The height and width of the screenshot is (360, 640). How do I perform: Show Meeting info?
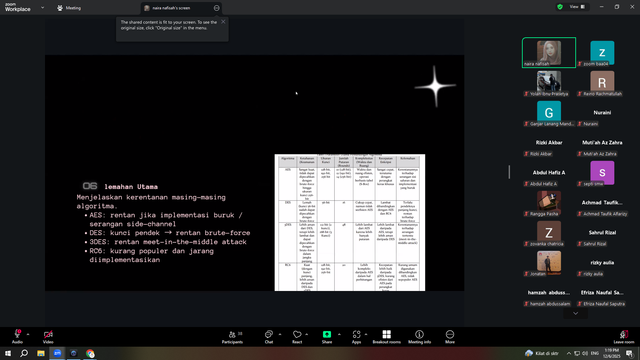pos(419,336)
